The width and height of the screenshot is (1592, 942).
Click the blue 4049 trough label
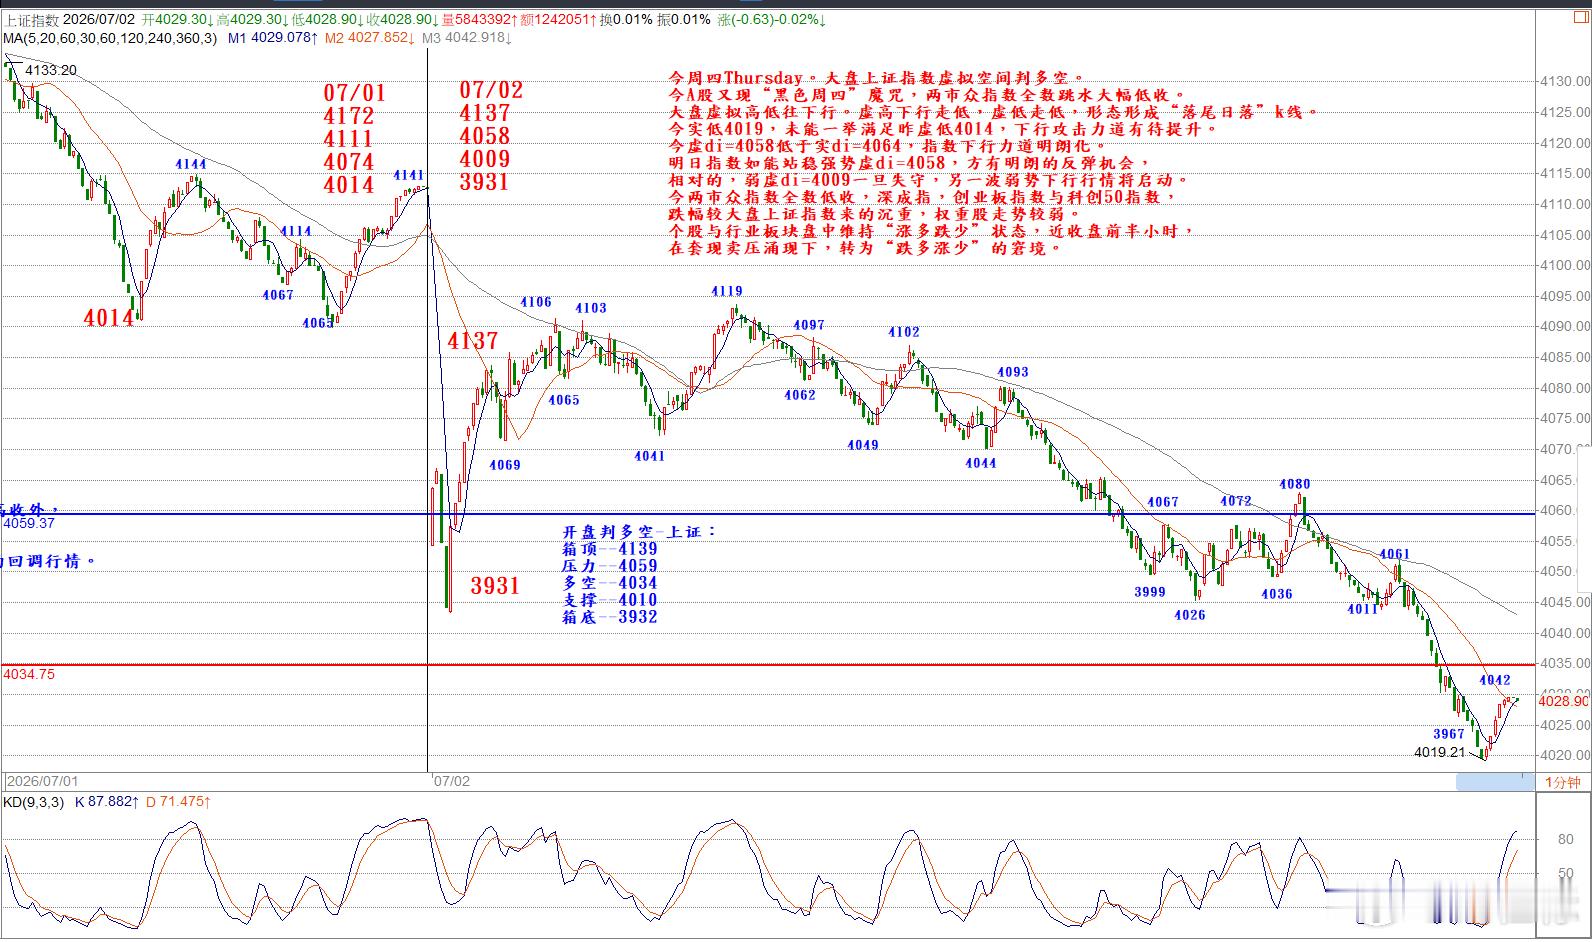click(863, 445)
